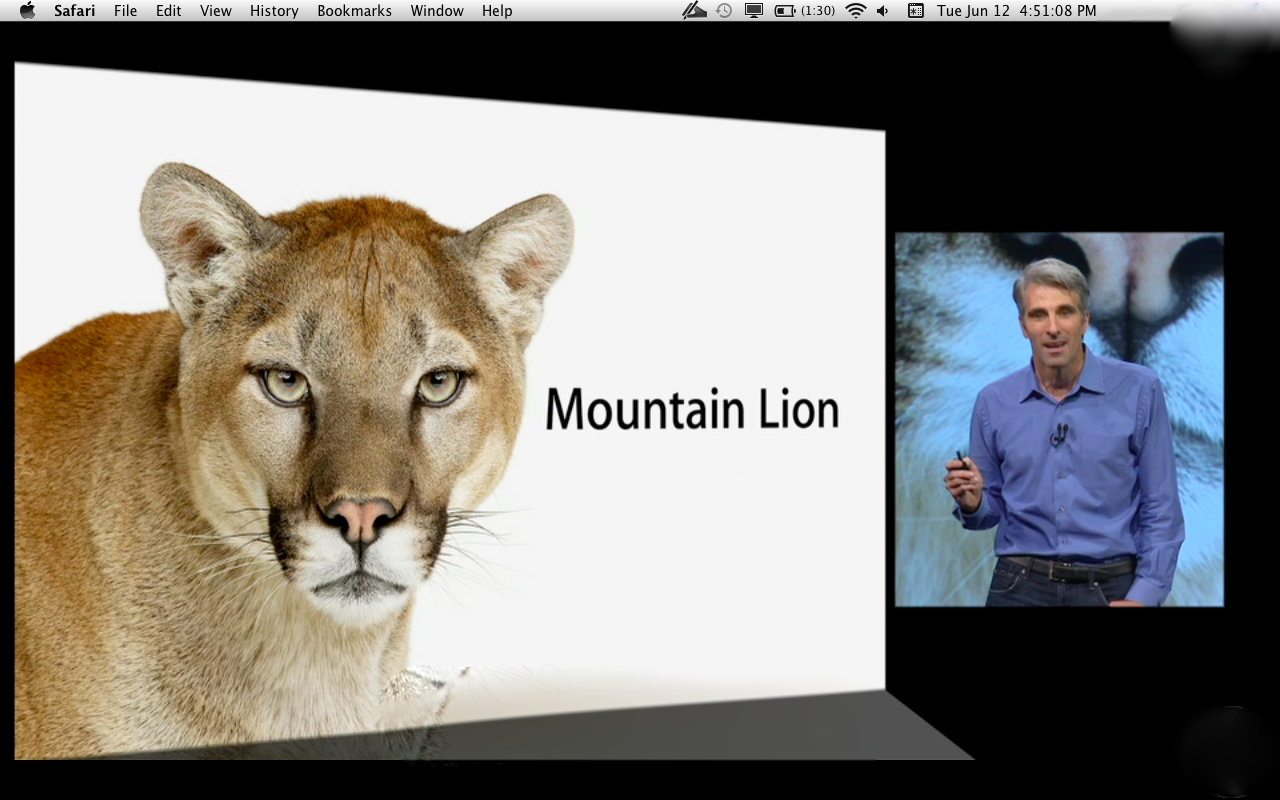Image resolution: width=1280 pixels, height=800 pixels.
Task: Open the Wi-Fi status menu
Action: (855, 11)
